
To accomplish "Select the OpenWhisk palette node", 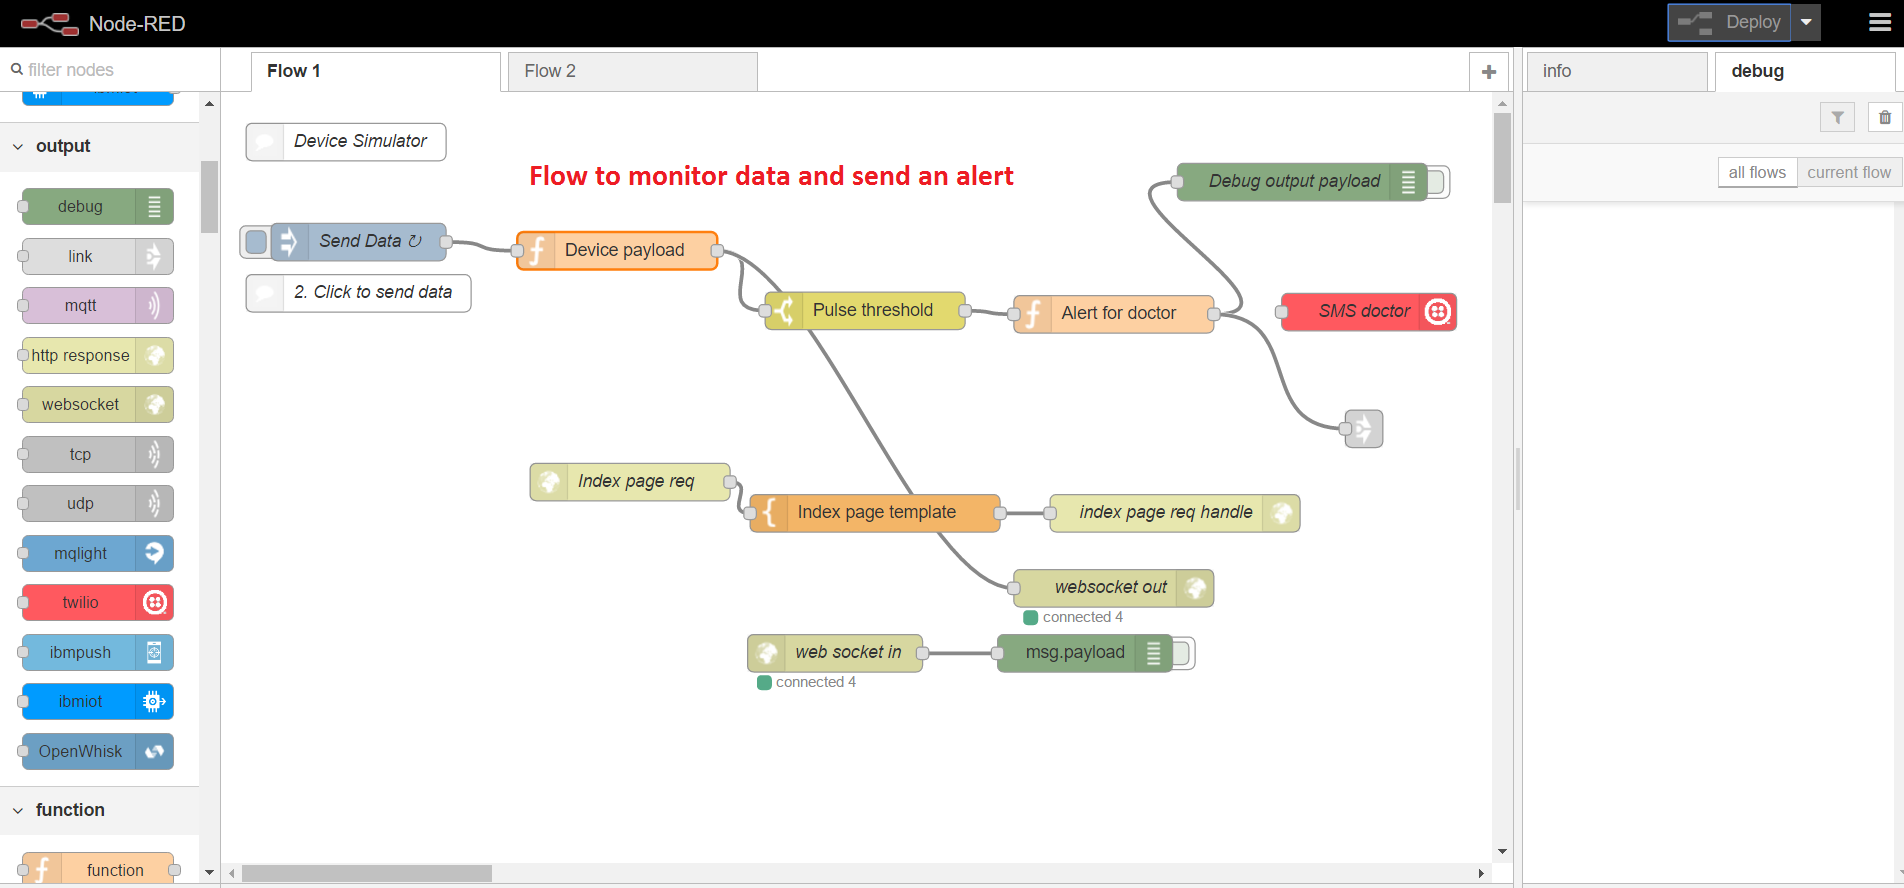I will [x=97, y=751].
